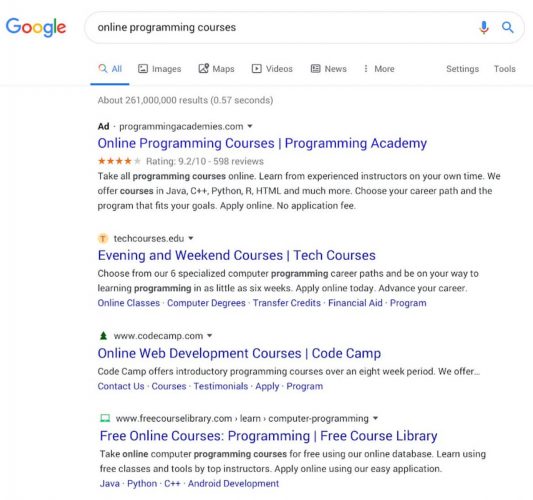Screen dimensions: 533x500
Task: Expand the arrow next to programmingacademies.com
Action: point(250,126)
